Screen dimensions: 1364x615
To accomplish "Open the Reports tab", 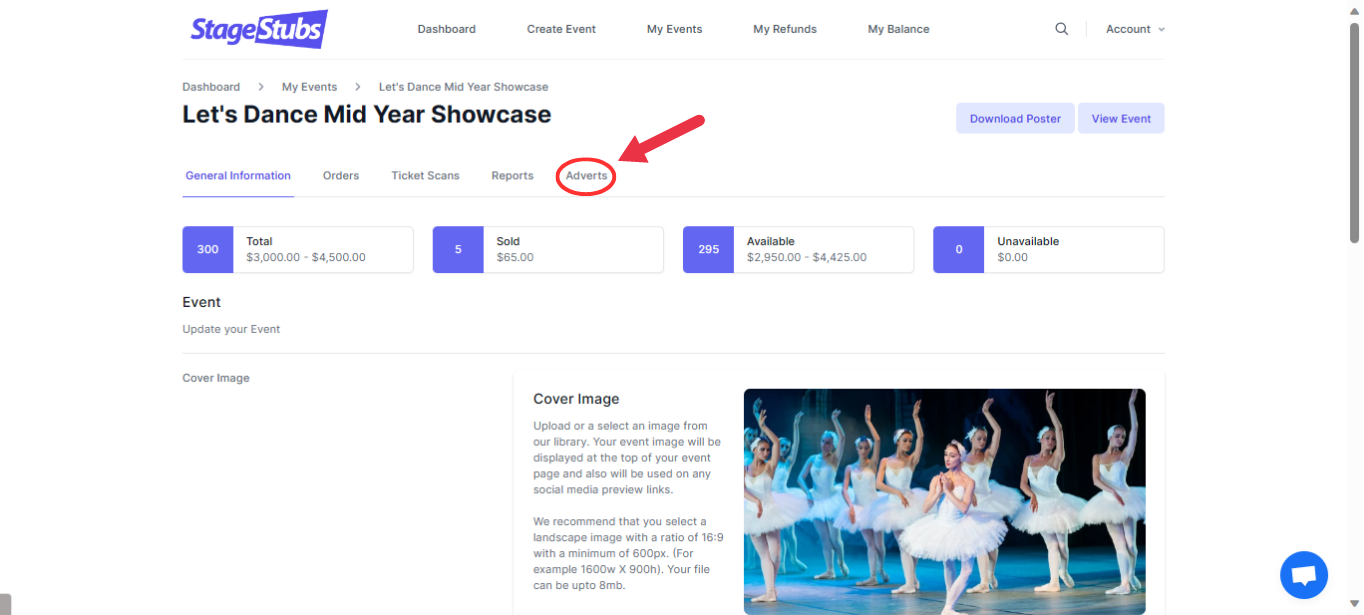I will (512, 176).
